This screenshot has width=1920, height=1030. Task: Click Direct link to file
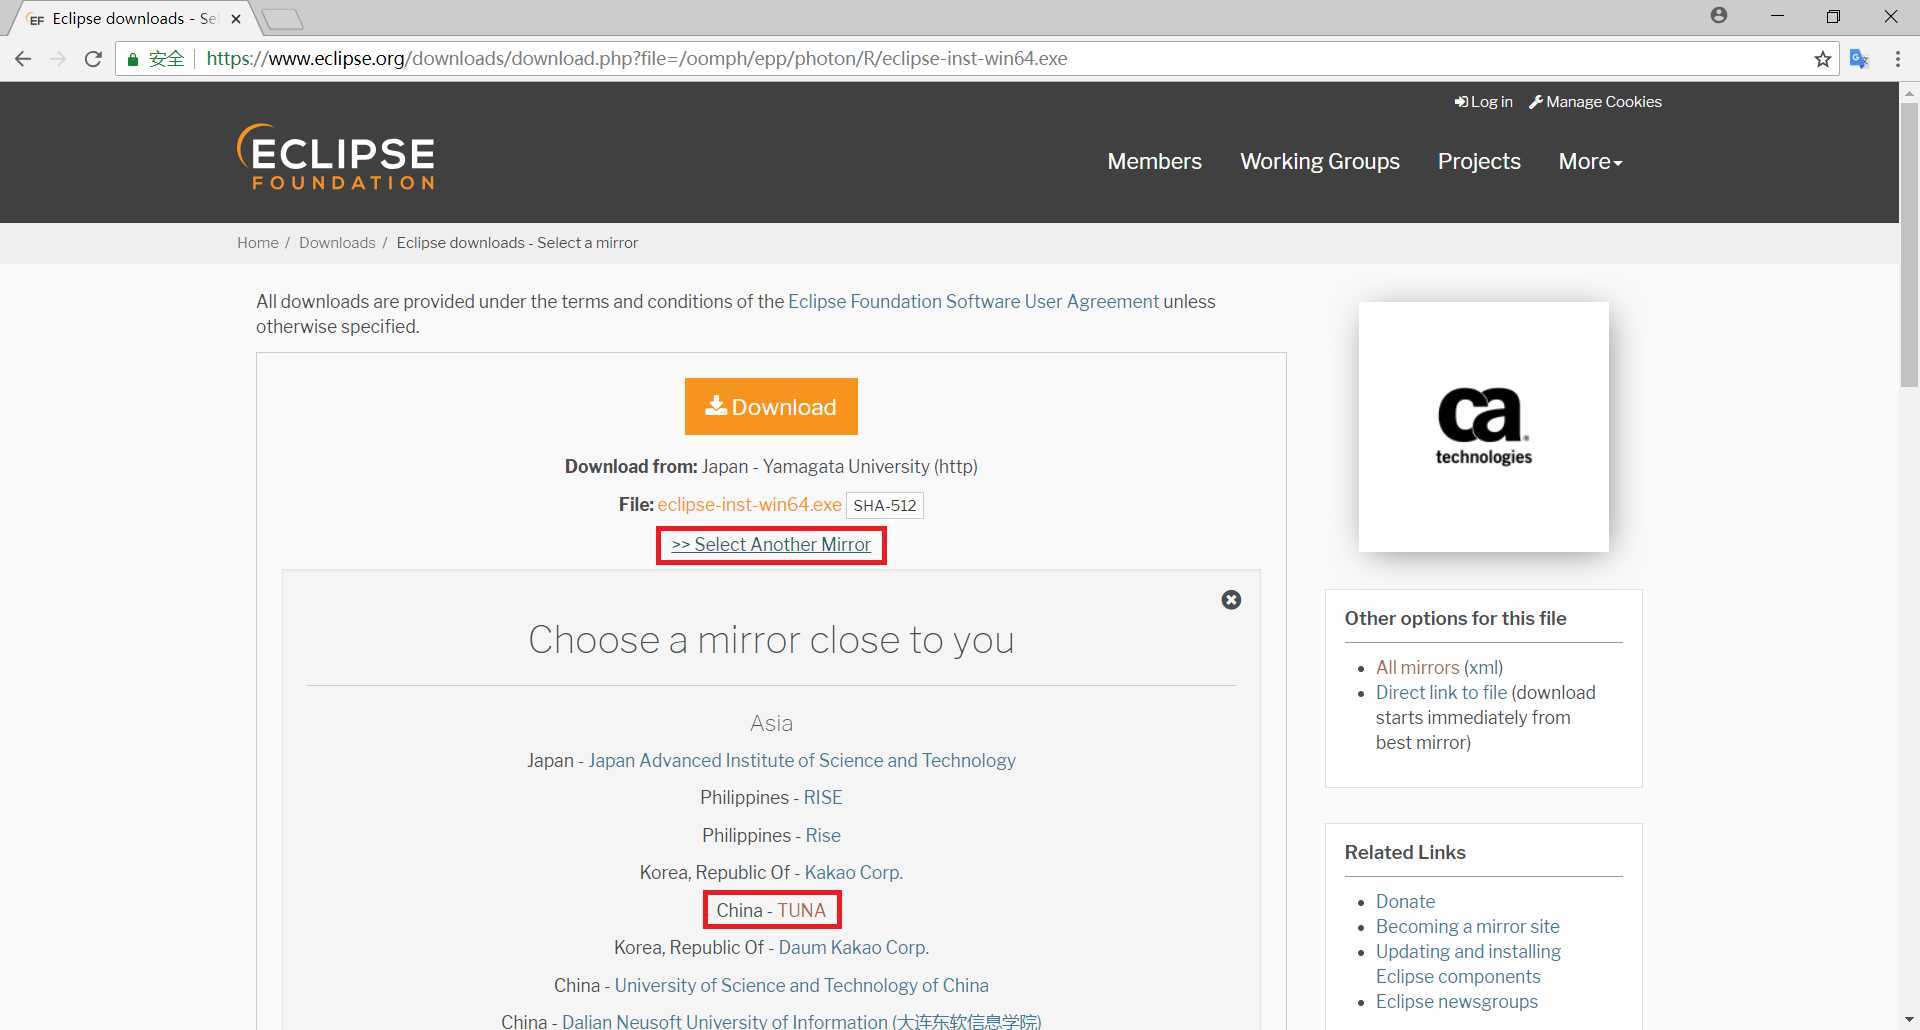click(x=1441, y=692)
